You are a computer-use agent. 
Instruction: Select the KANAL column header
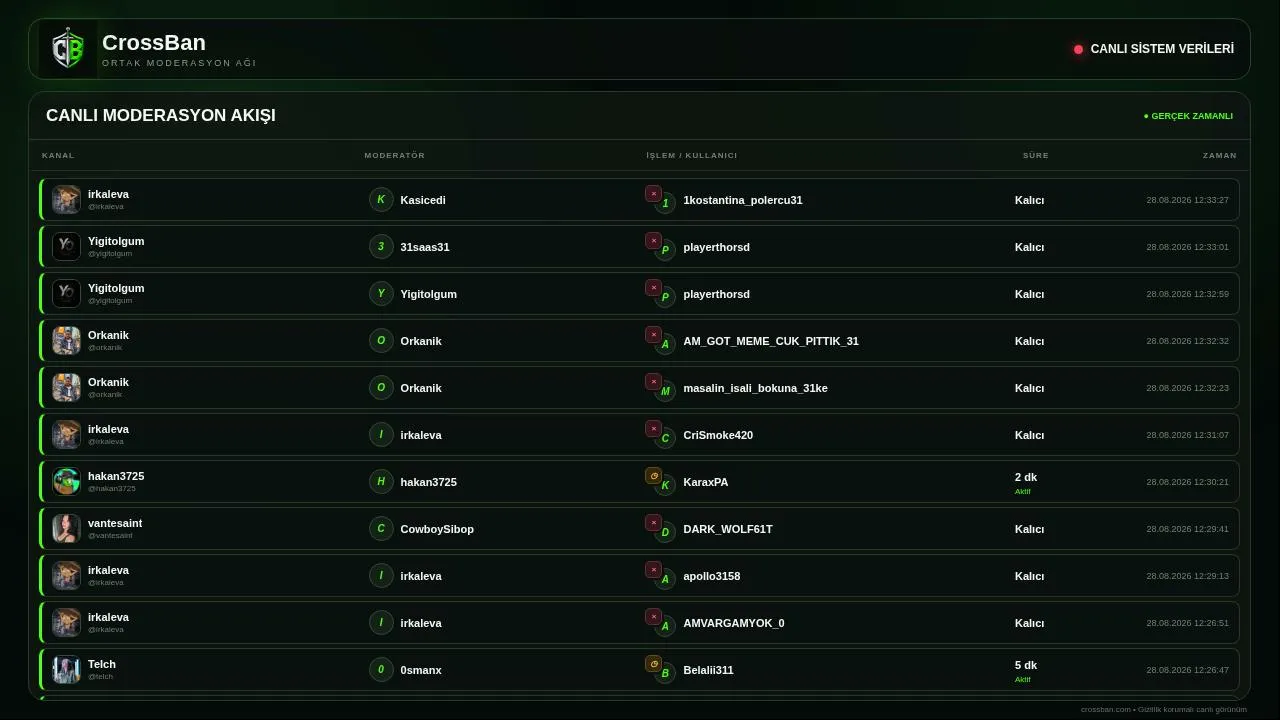[58, 155]
